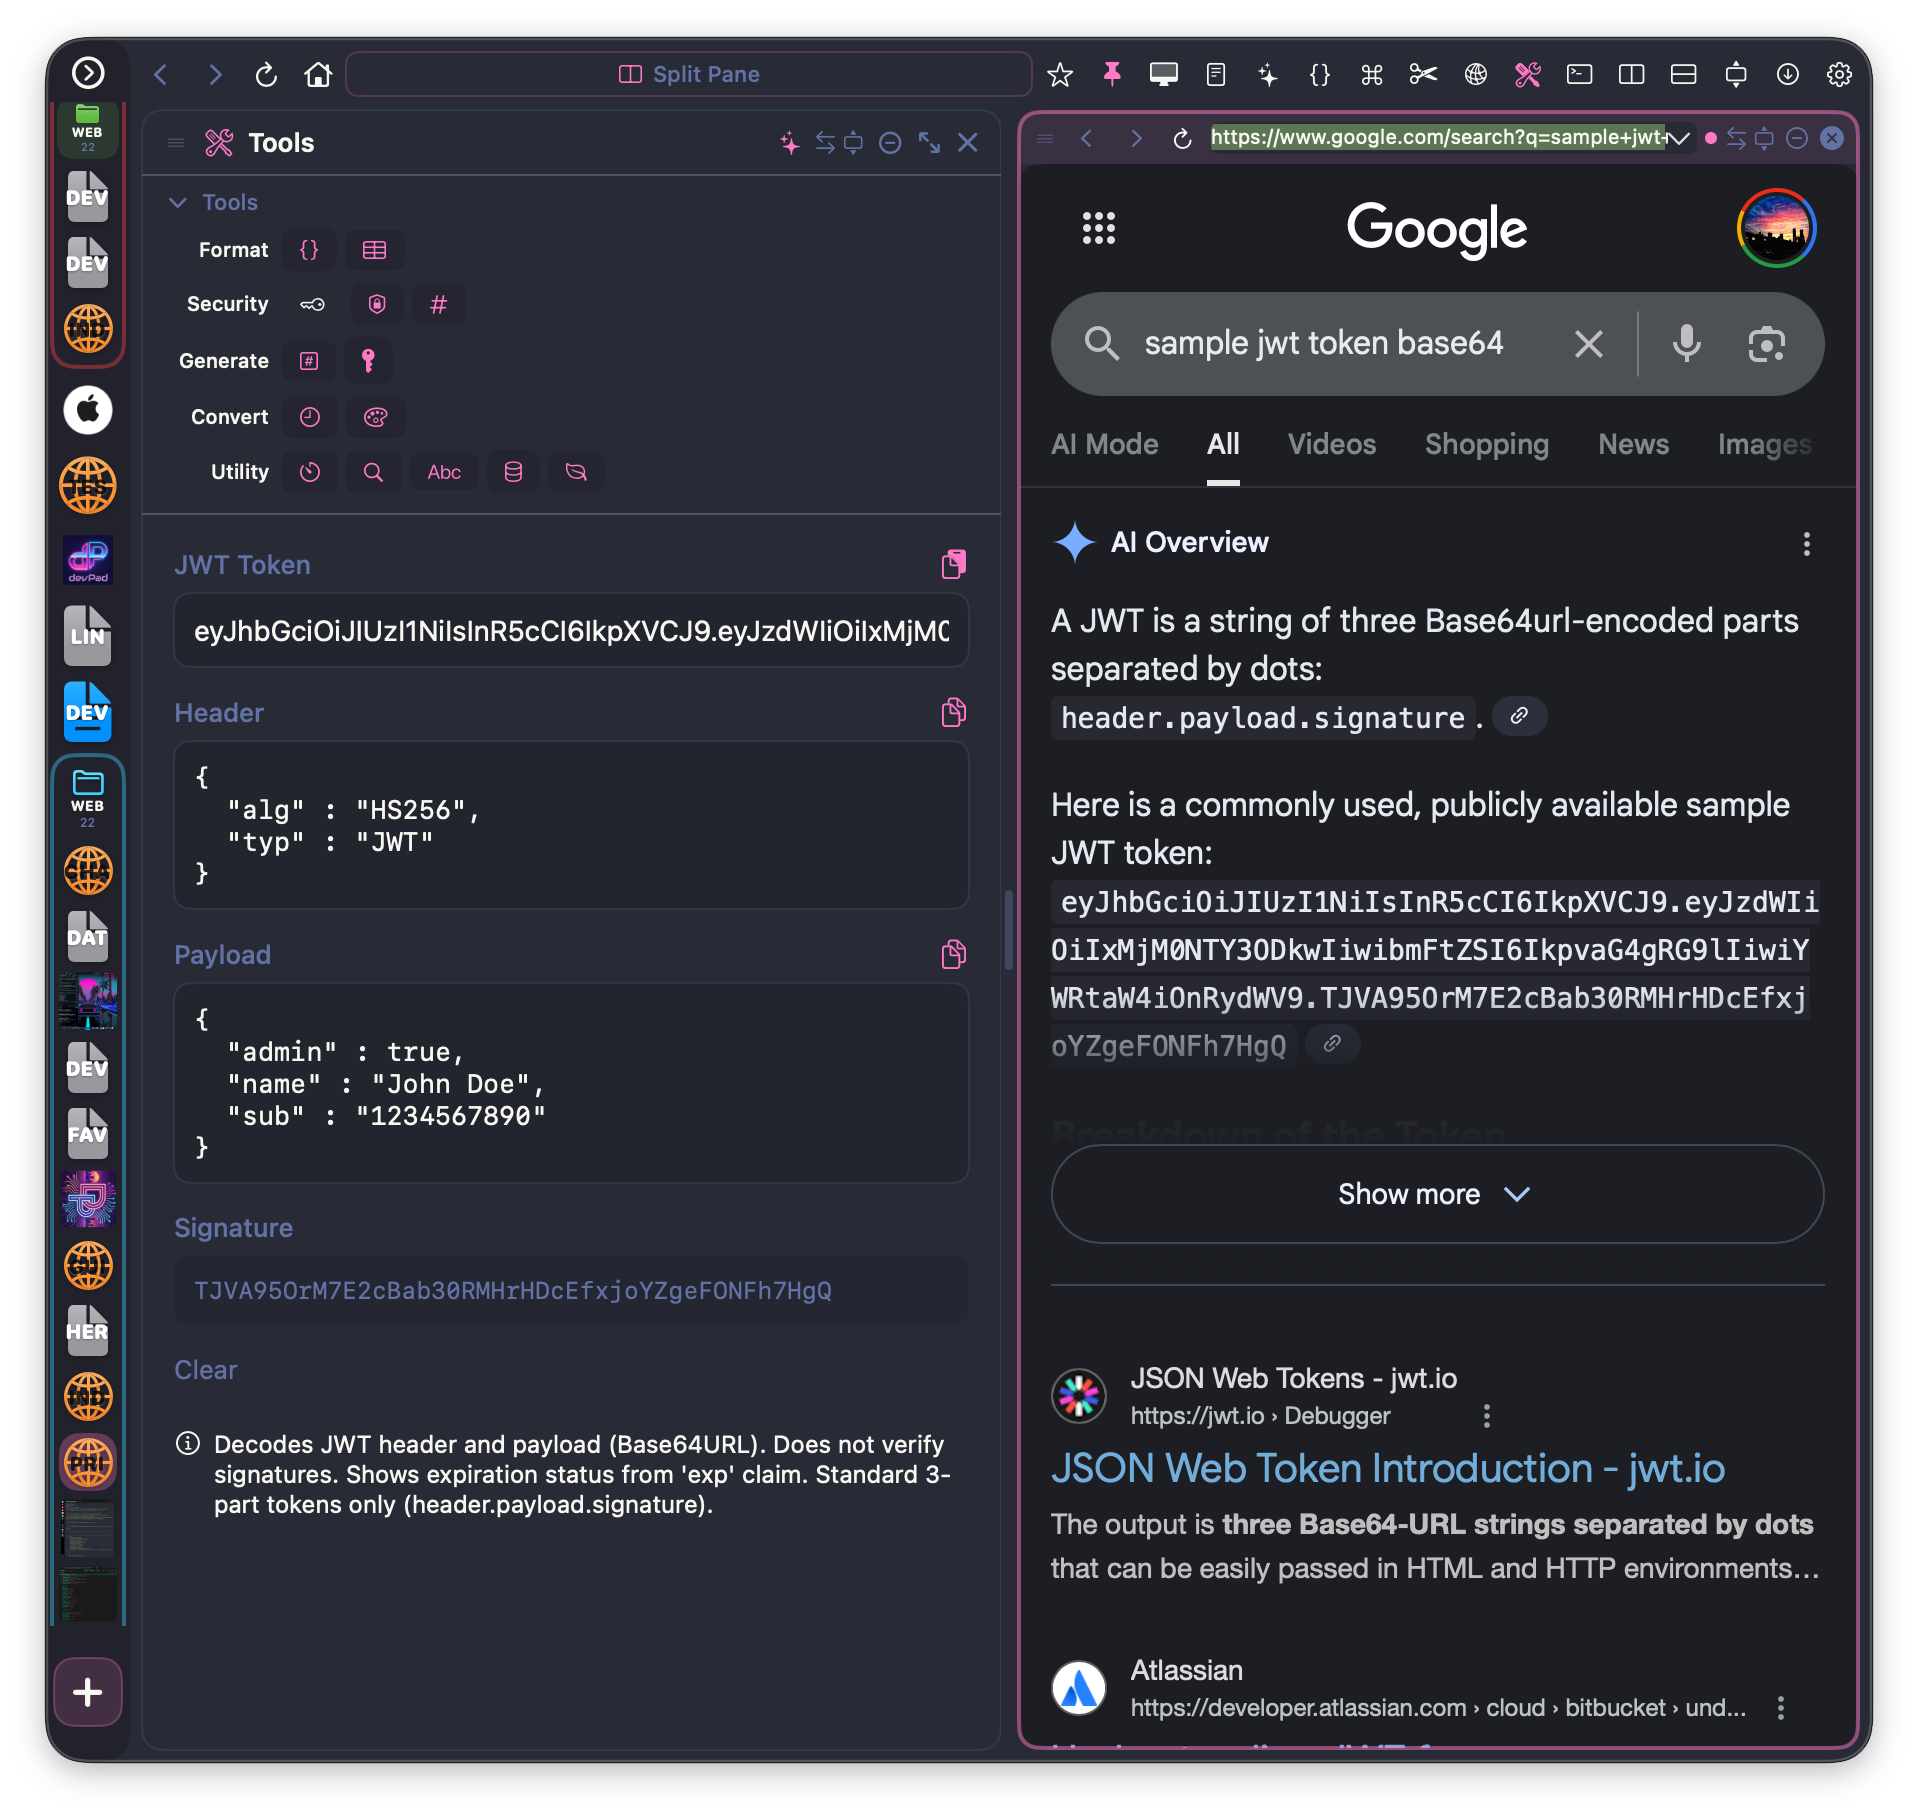Open the browser settings gear

point(1839,74)
